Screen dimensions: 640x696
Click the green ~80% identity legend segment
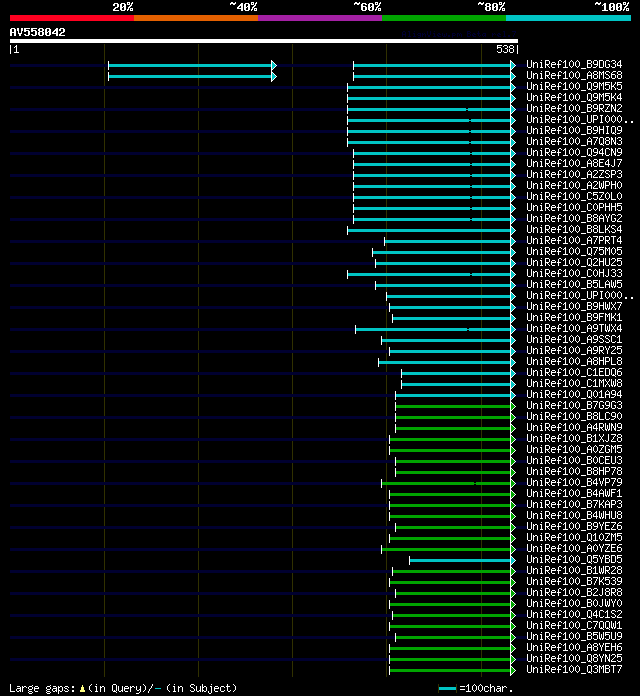(x=444, y=18)
